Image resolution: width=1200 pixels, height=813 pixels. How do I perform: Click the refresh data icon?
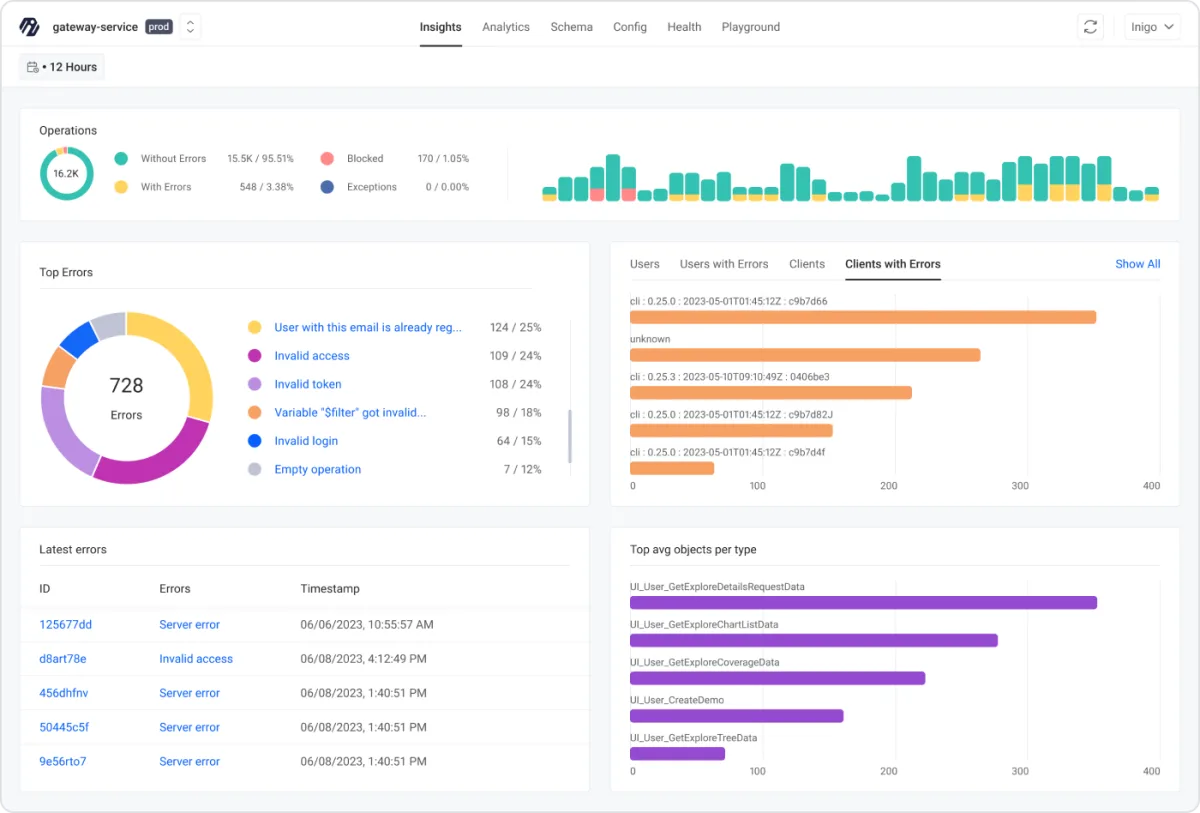tap(1090, 27)
